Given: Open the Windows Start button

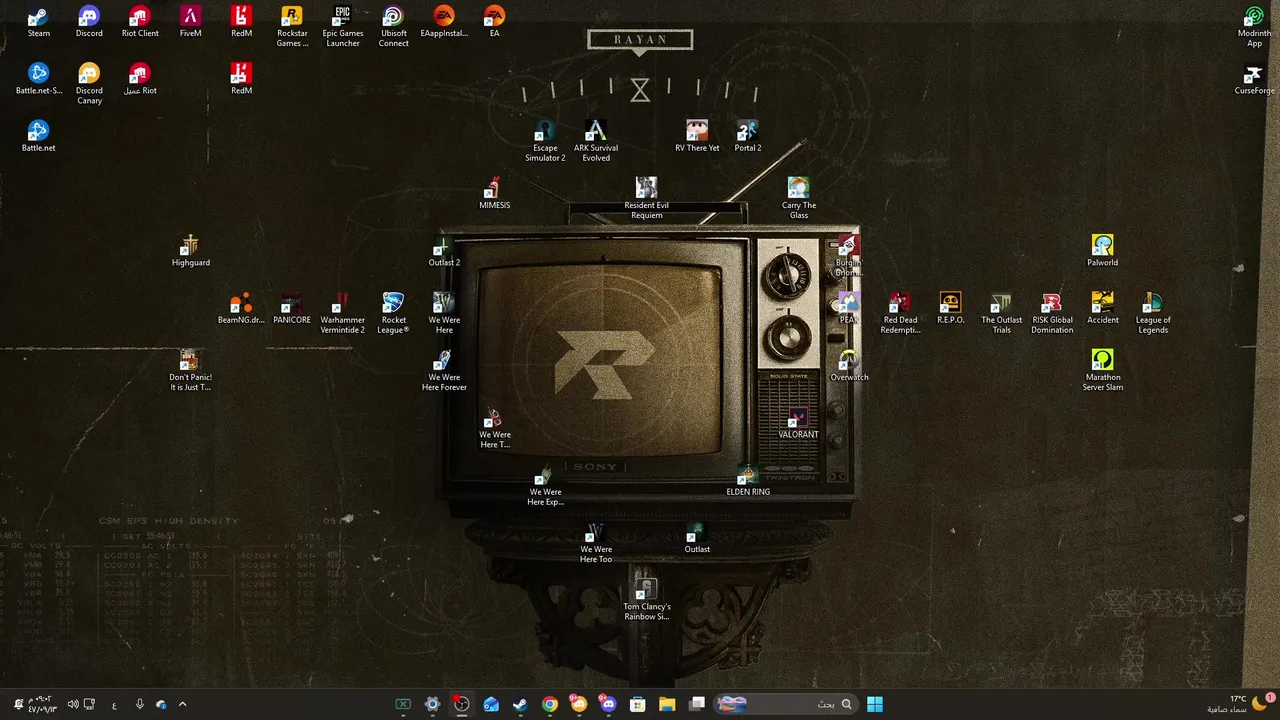Looking at the screenshot, I should point(875,704).
